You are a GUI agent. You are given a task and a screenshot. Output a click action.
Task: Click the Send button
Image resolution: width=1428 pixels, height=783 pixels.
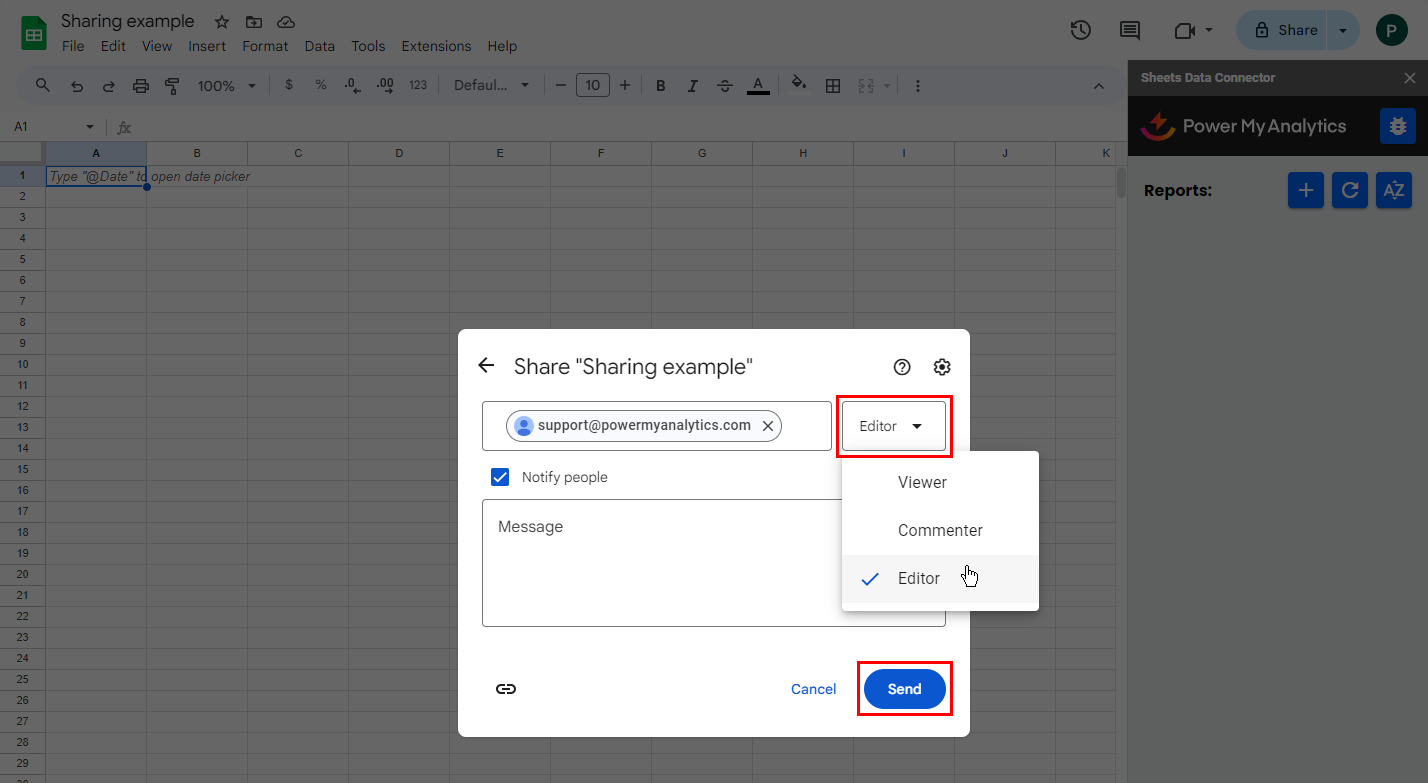tap(904, 689)
